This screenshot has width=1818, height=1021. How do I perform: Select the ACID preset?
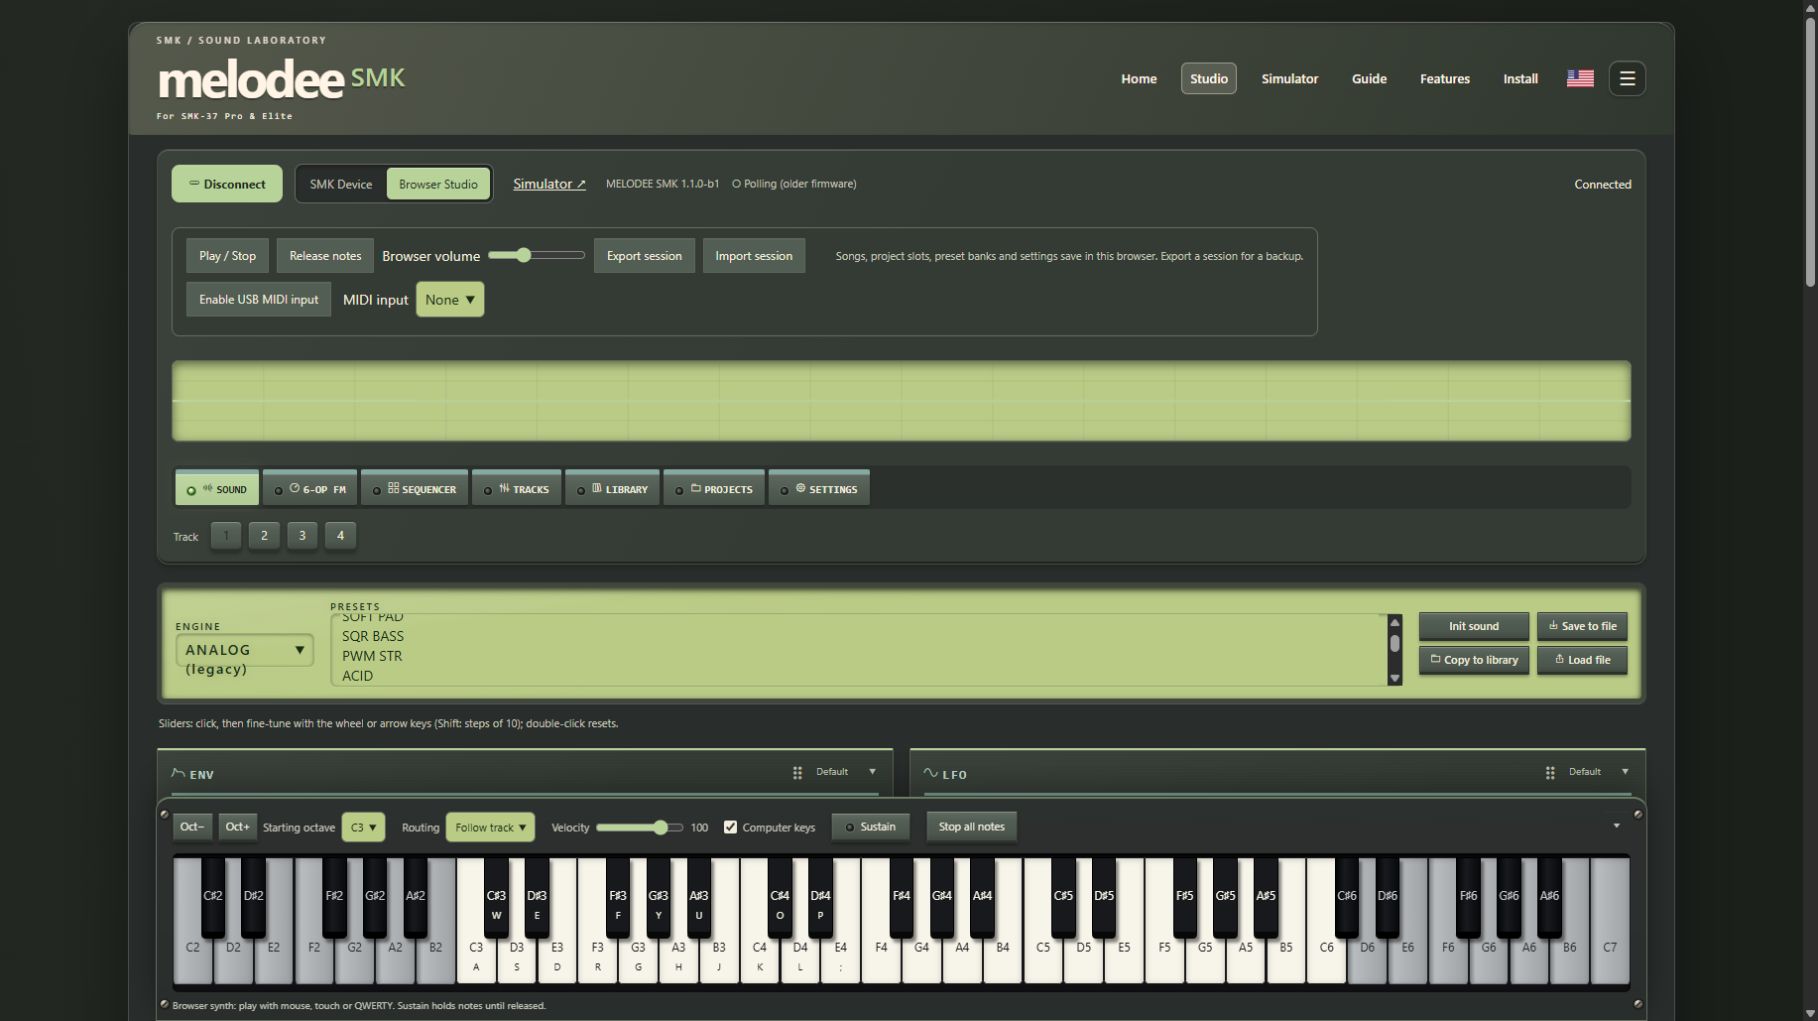[357, 676]
